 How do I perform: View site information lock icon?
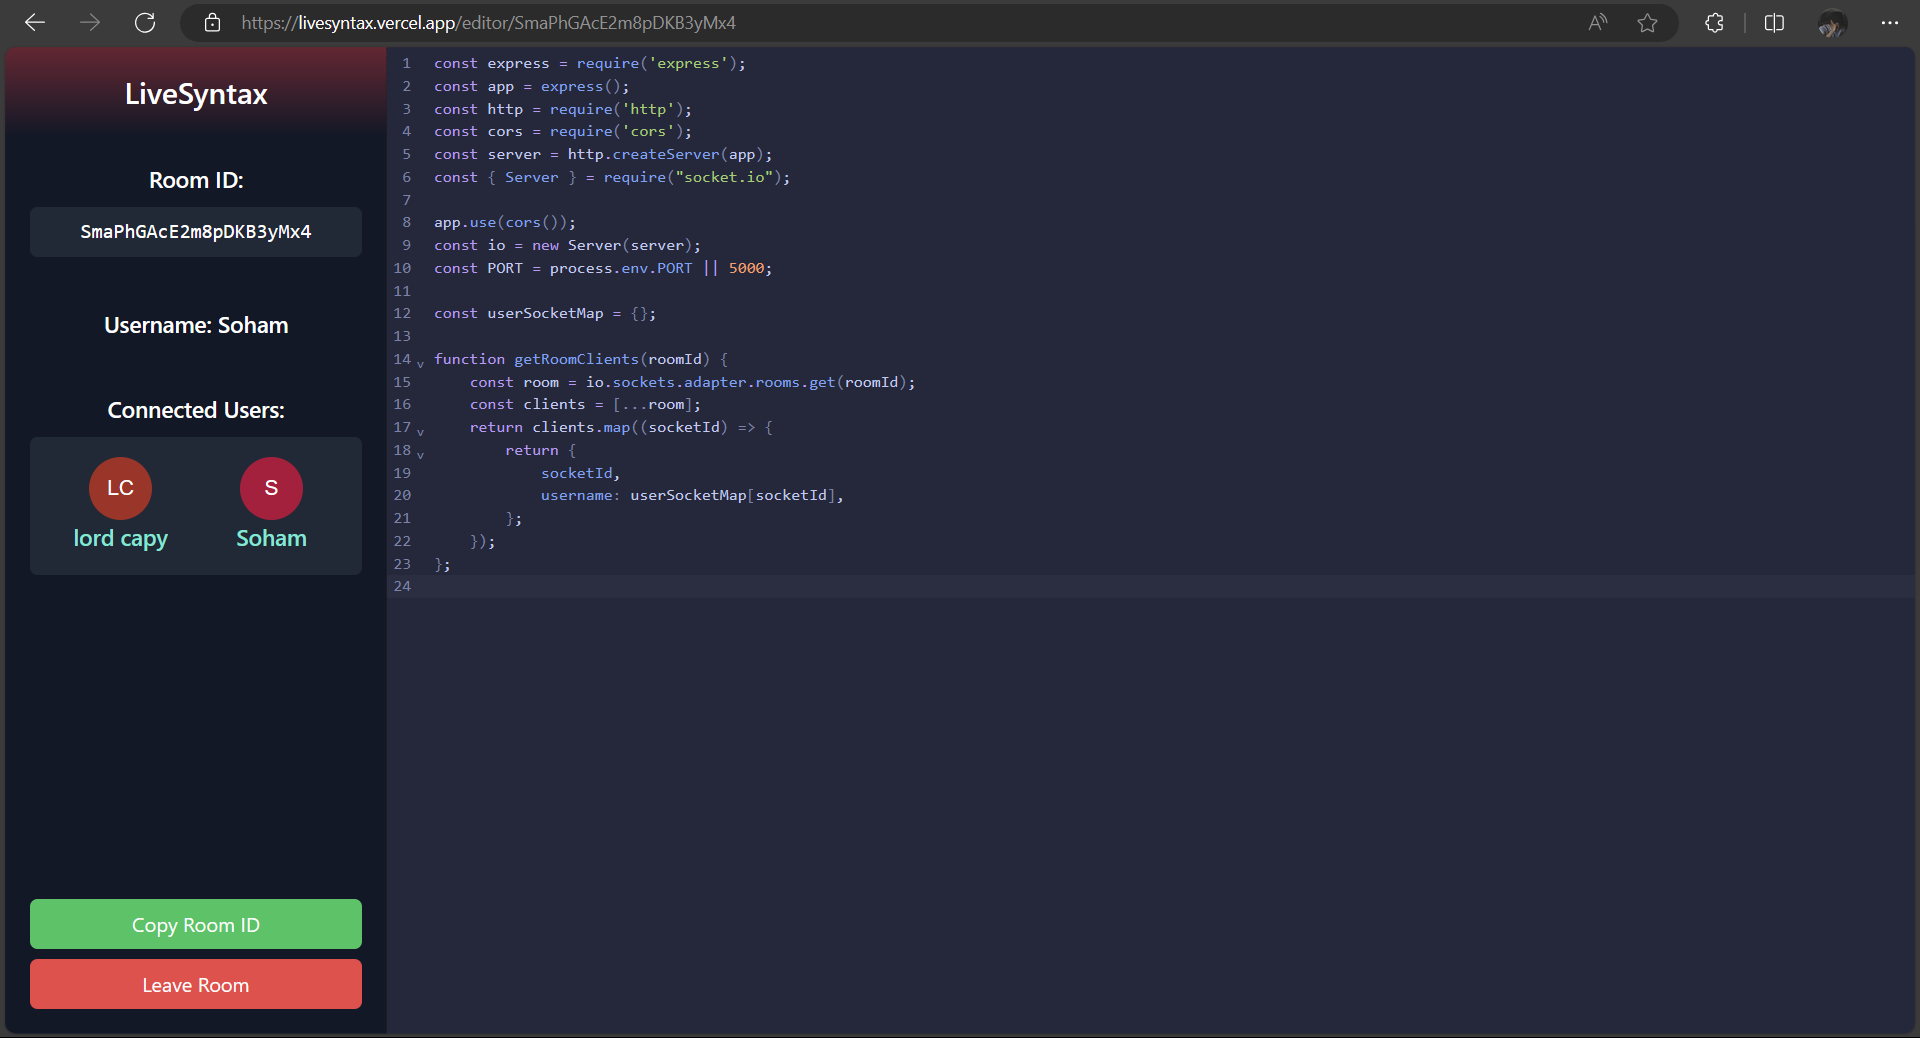(x=212, y=22)
